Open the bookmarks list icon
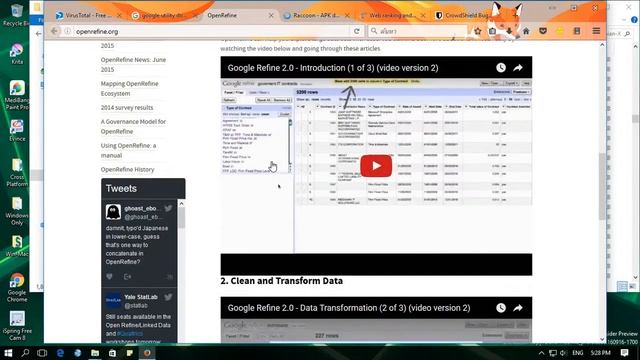Image resolution: width=640 pixels, height=360 pixels. (493, 31)
